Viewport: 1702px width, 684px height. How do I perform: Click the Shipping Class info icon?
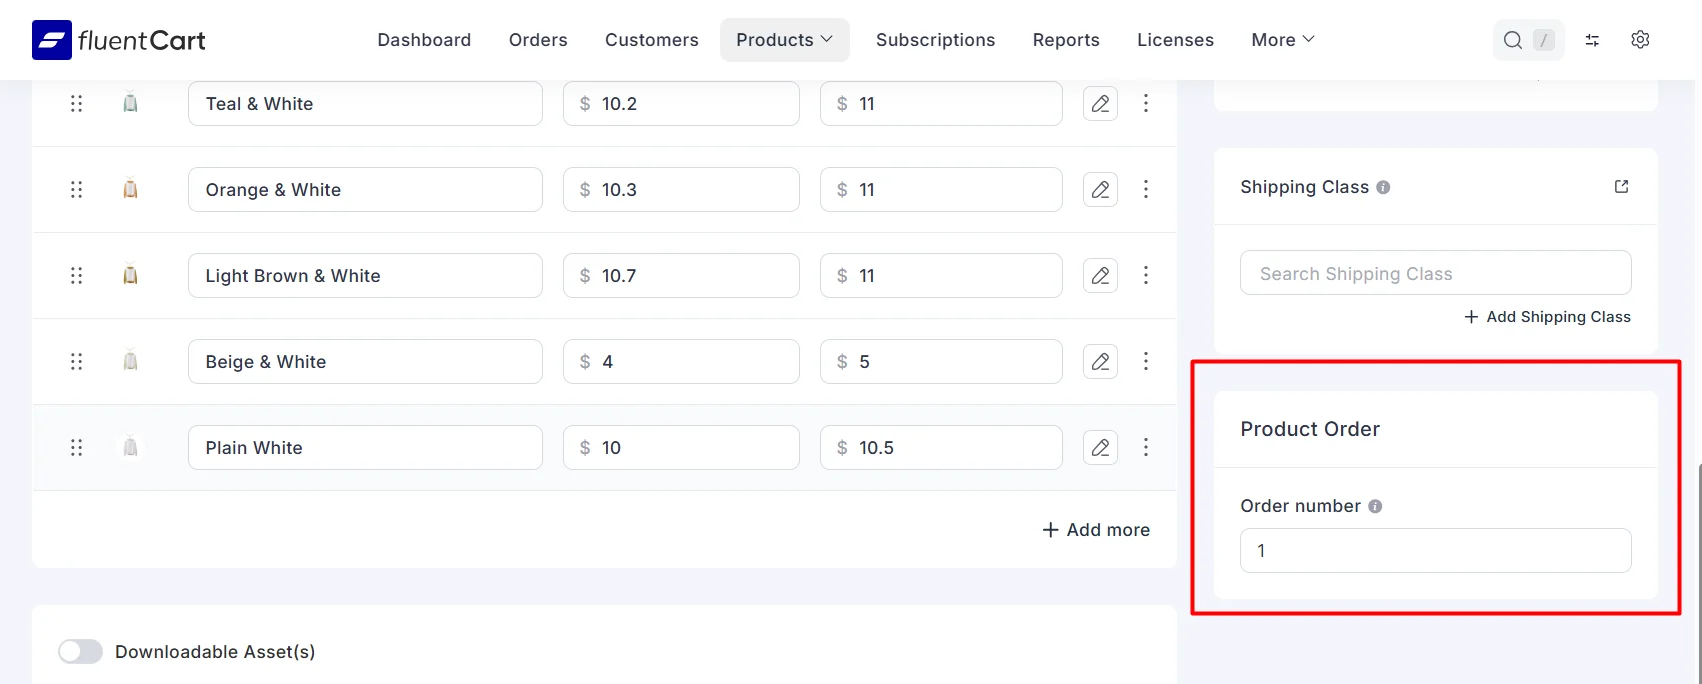1383,187
